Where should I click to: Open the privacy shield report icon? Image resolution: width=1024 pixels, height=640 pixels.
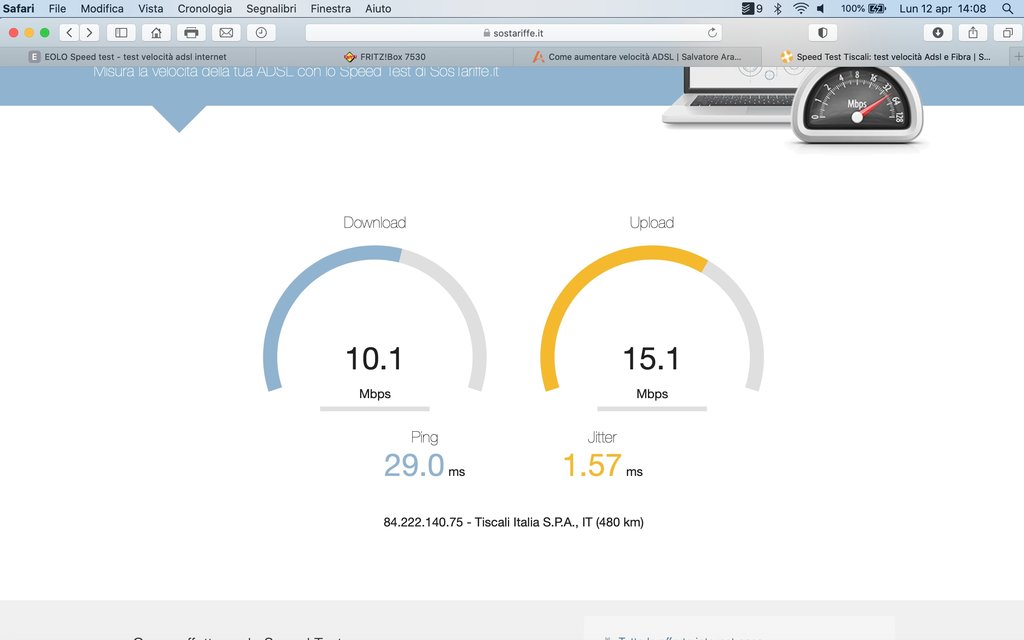822,33
